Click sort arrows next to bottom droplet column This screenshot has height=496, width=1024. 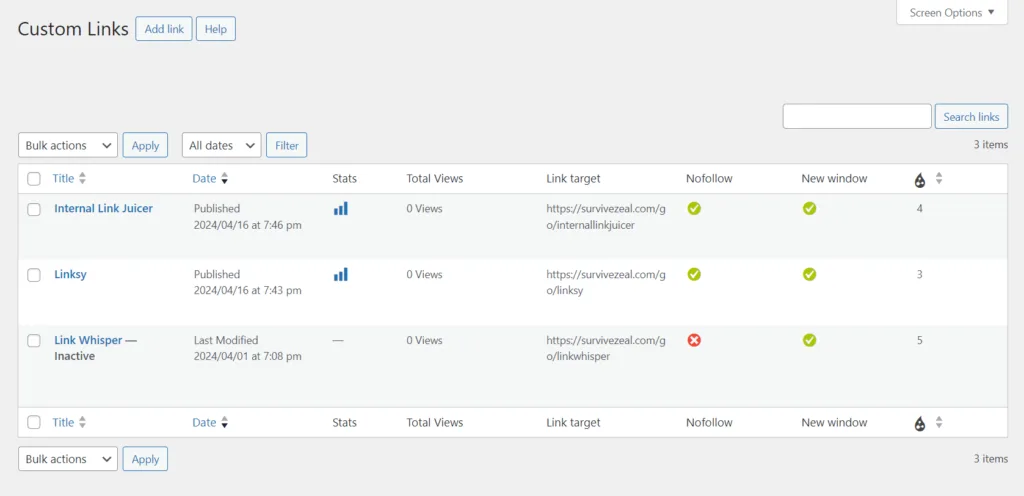(939, 422)
